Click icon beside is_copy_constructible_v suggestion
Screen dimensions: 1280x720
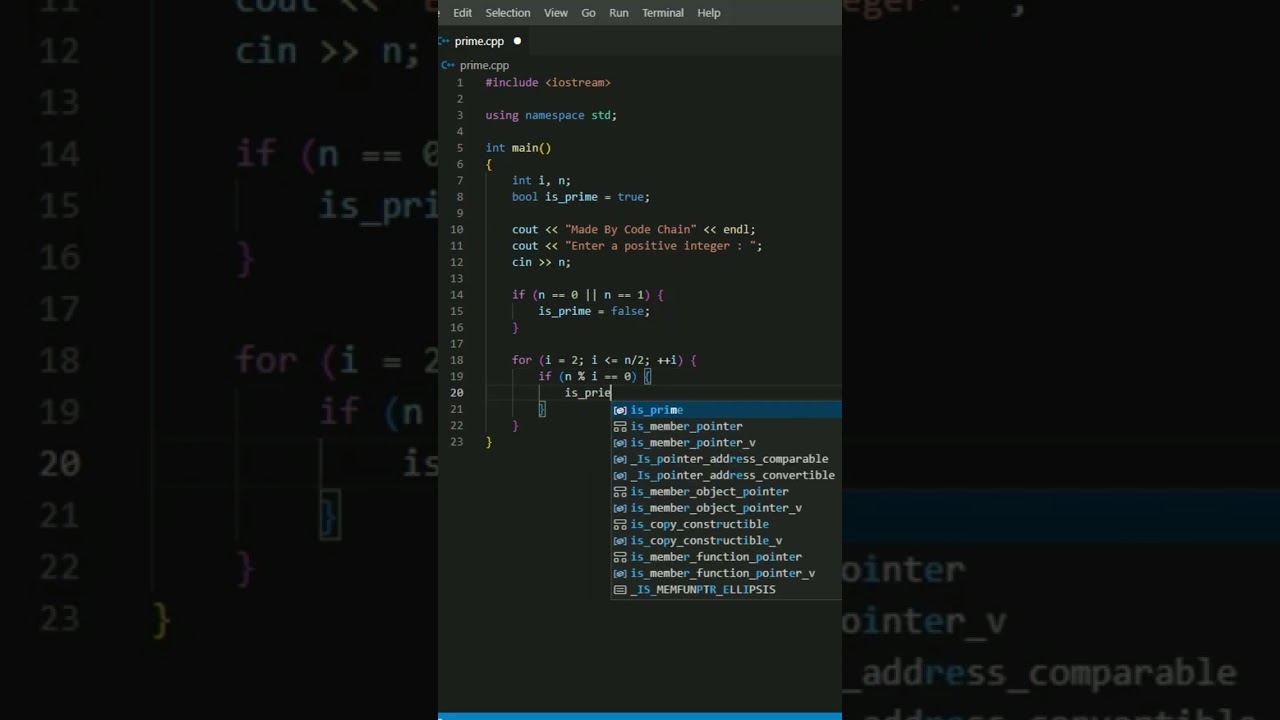click(x=620, y=540)
